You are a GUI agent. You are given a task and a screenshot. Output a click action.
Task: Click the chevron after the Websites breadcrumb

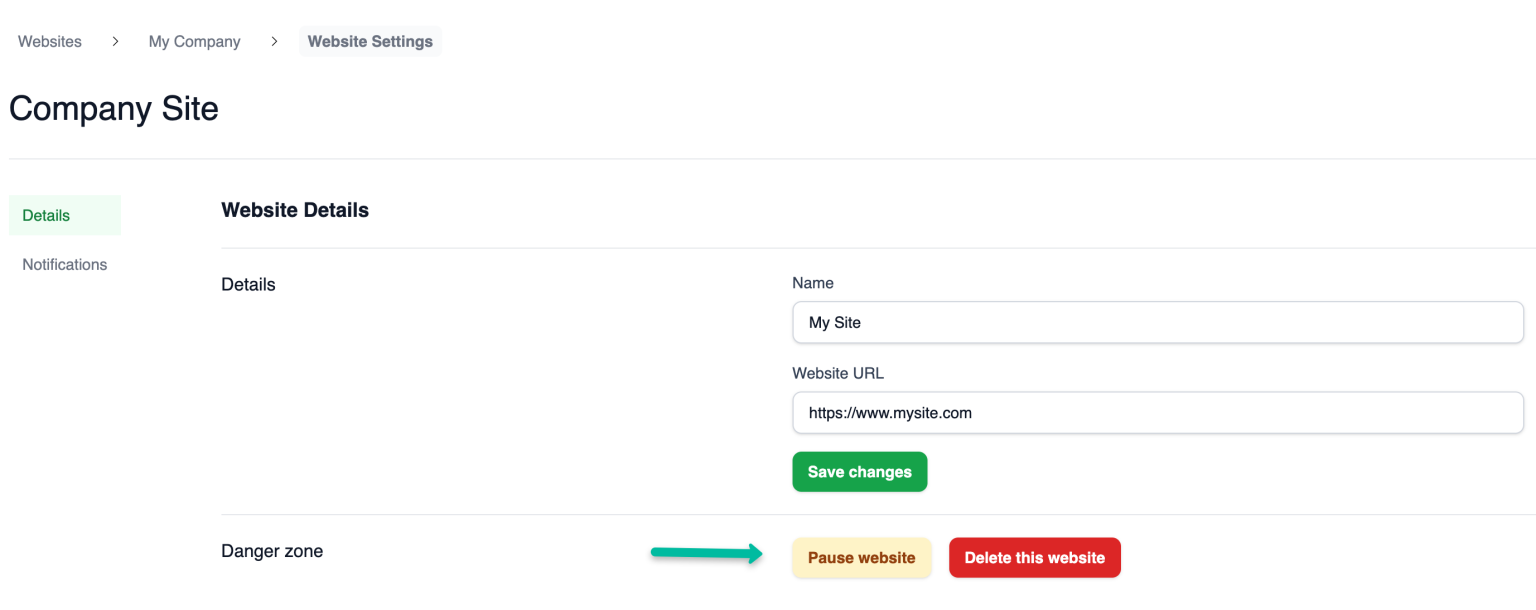(115, 41)
